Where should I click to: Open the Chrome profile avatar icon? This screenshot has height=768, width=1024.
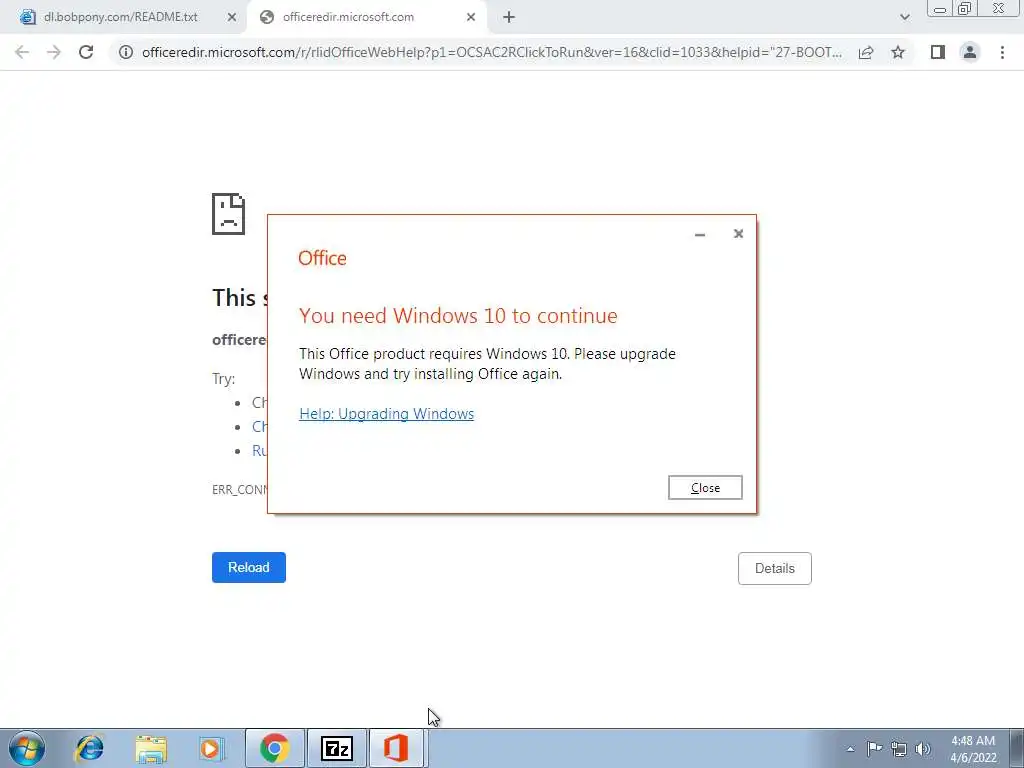(970, 52)
